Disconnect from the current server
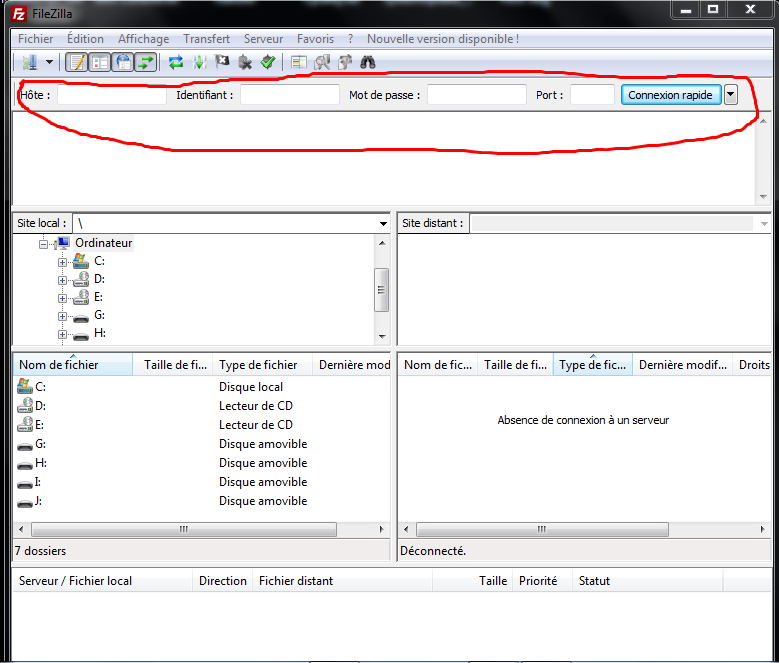779x663 pixels. click(x=245, y=62)
